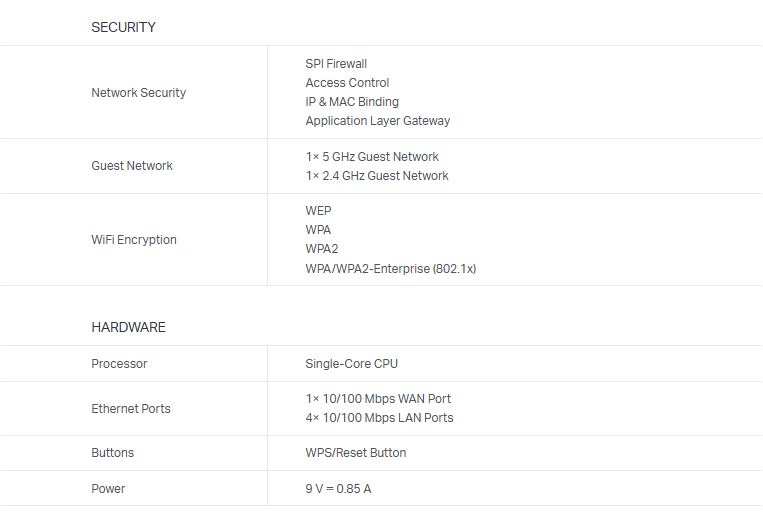The height and width of the screenshot is (523, 763).
Task: Click the 10/100 Mbps WAN Port line
Action: click(x=378, y=399)
